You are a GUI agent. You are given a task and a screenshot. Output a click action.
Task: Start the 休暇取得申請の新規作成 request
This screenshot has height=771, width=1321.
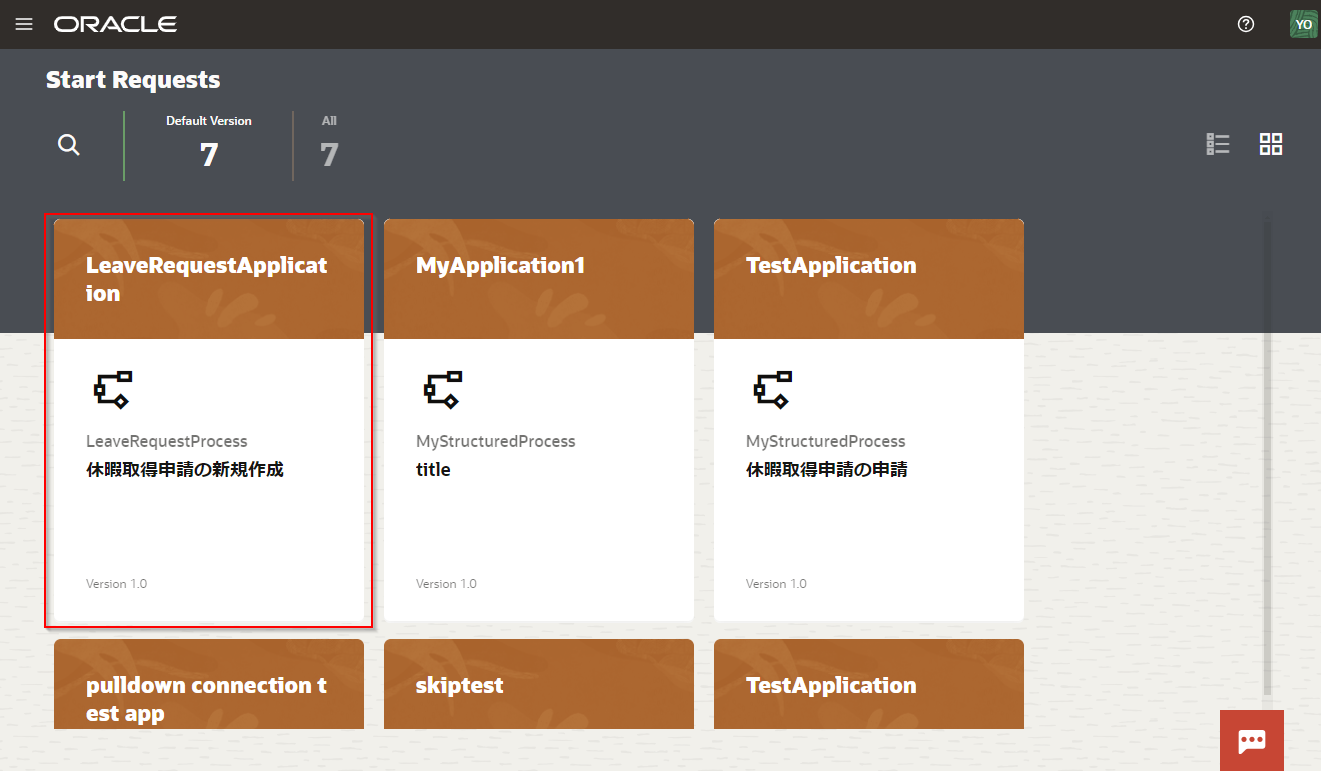click(x=185, y=469)
